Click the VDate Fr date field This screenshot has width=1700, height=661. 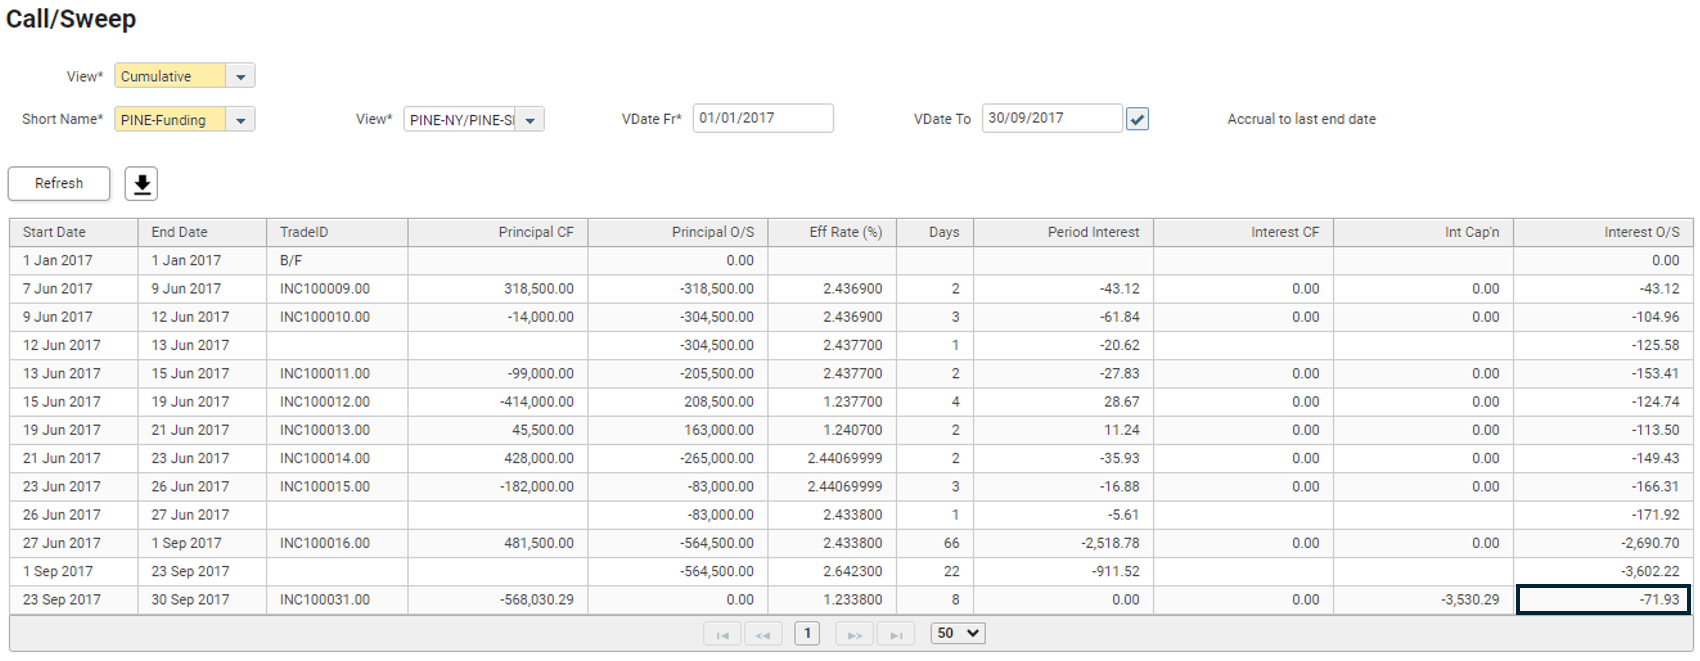[762, 118]
